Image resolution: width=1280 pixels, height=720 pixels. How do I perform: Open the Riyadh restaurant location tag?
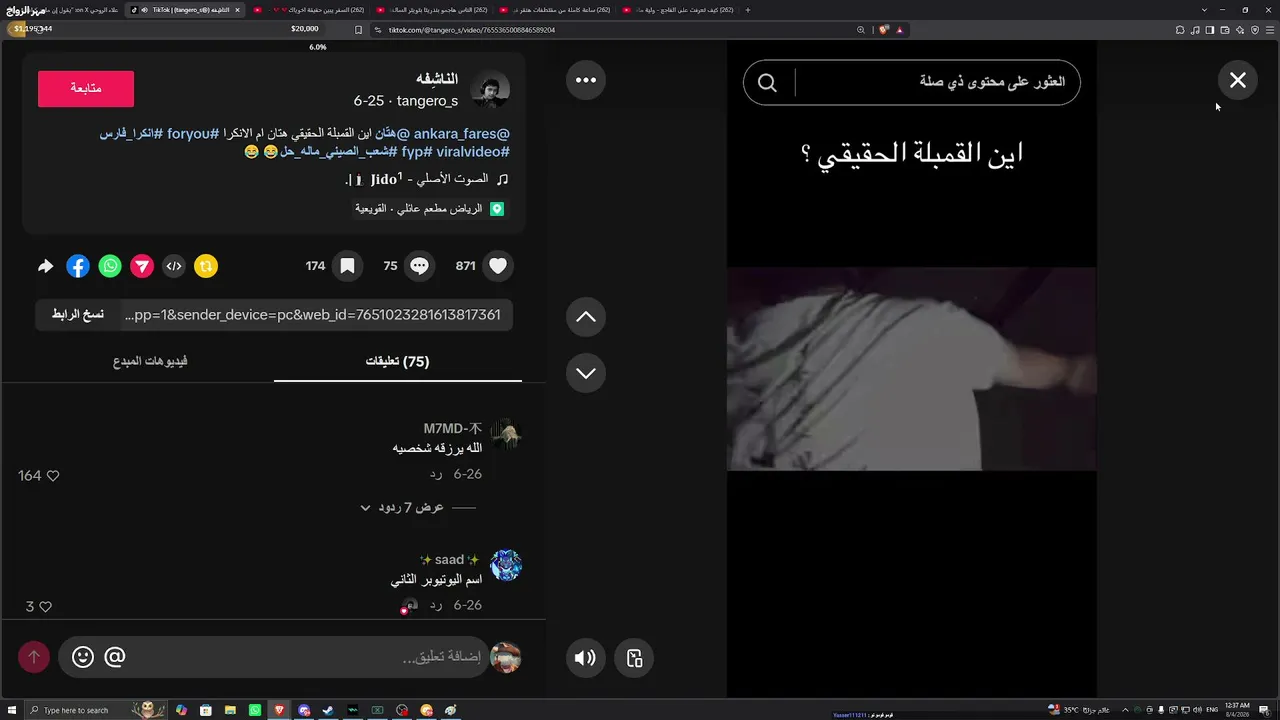coord(429,209)
